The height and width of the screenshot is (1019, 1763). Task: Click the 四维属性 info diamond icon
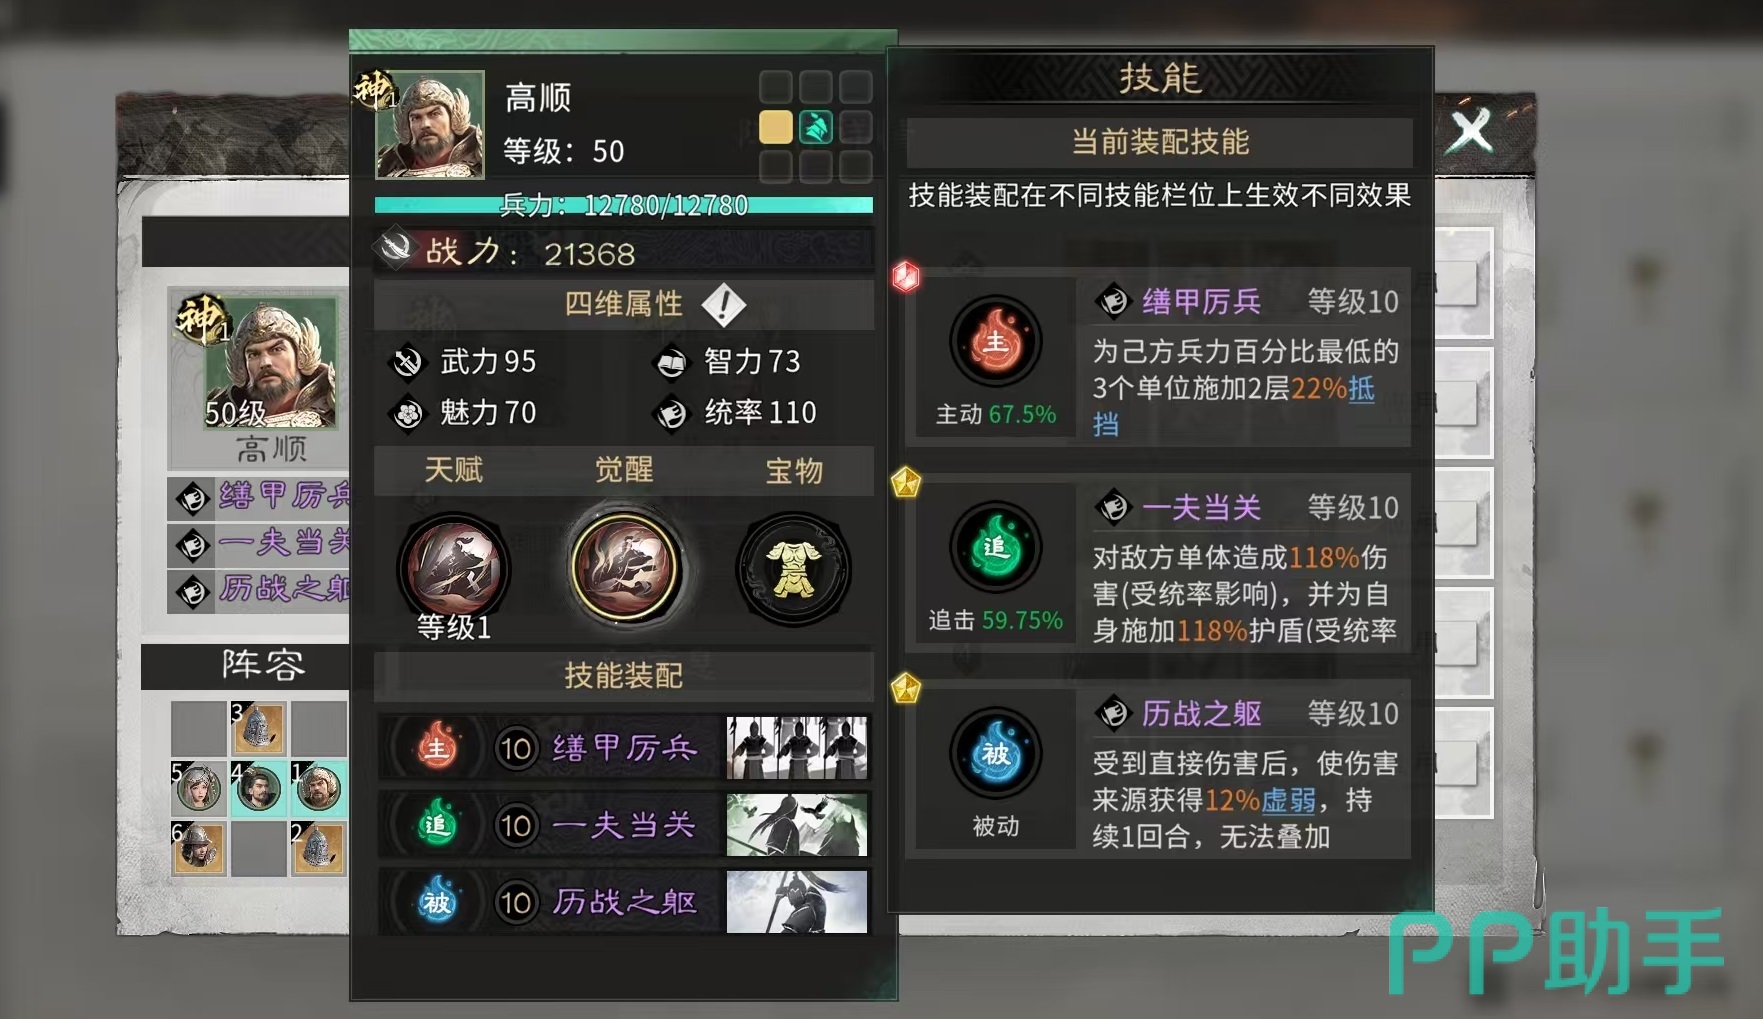click(x=724, y=304)
